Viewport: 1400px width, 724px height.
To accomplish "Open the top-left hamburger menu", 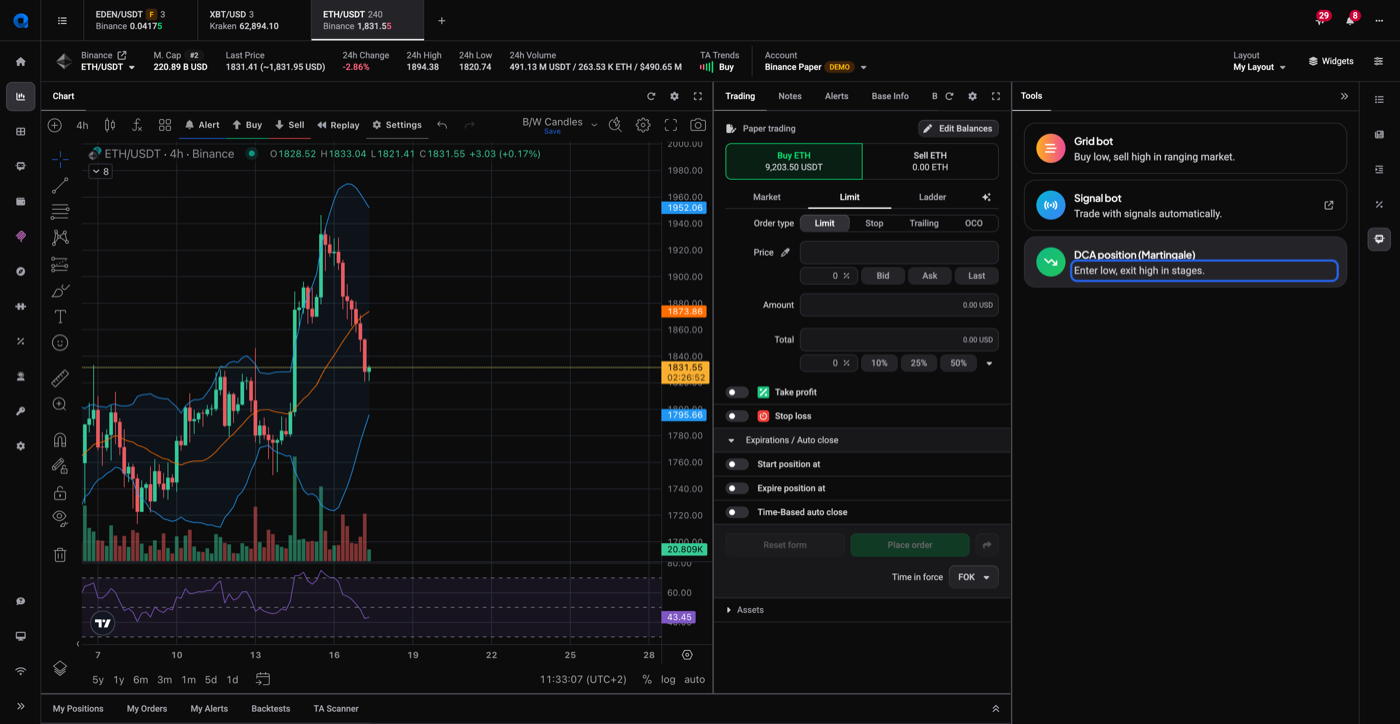I will (x=62, y=20).
